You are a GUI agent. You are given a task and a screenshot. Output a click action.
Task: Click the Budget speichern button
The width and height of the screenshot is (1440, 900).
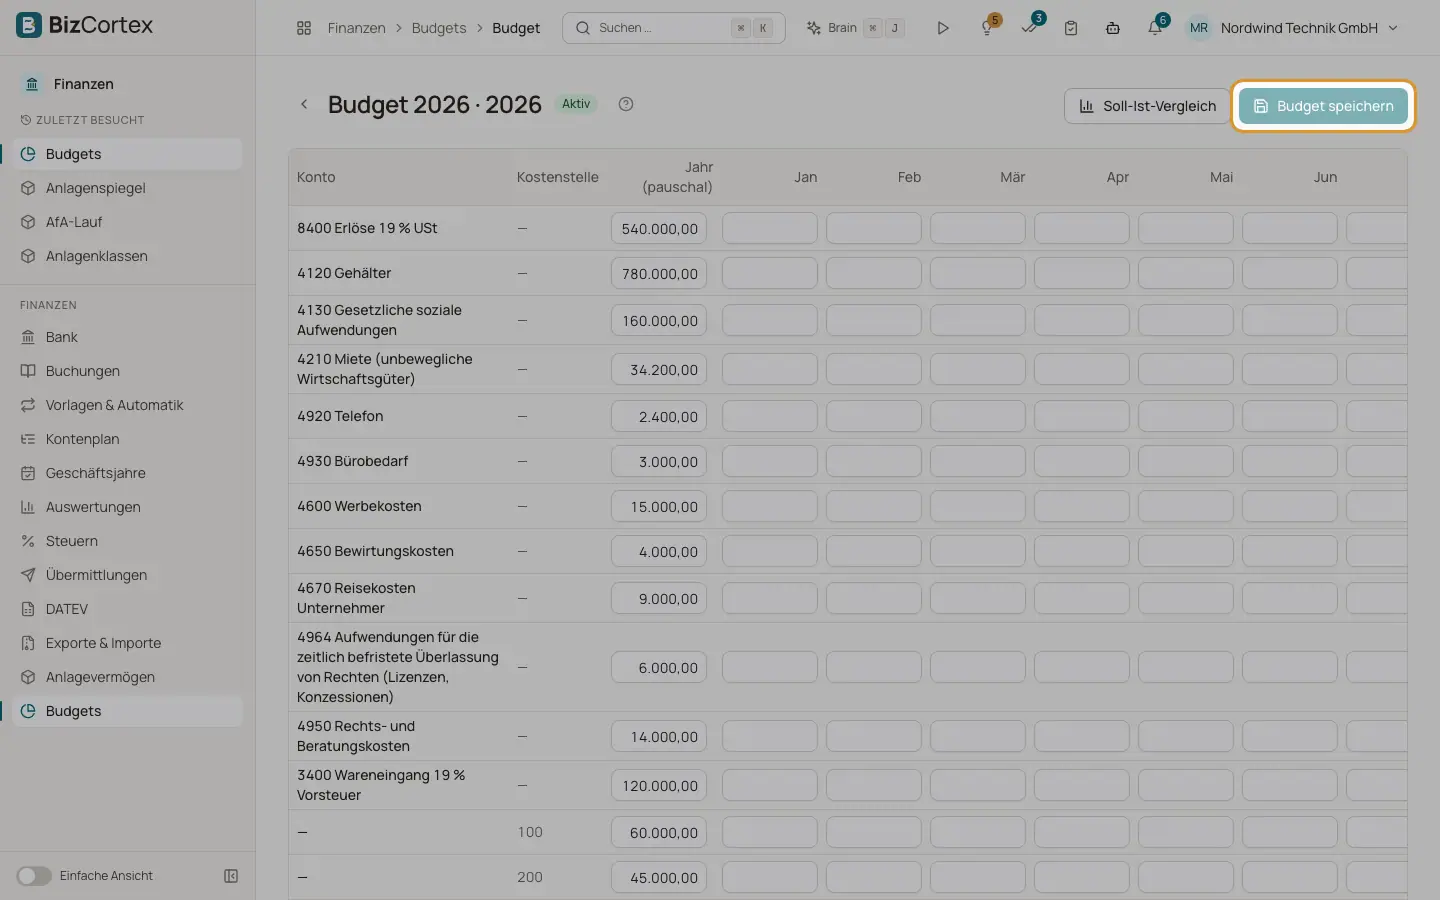[1323, 106]
